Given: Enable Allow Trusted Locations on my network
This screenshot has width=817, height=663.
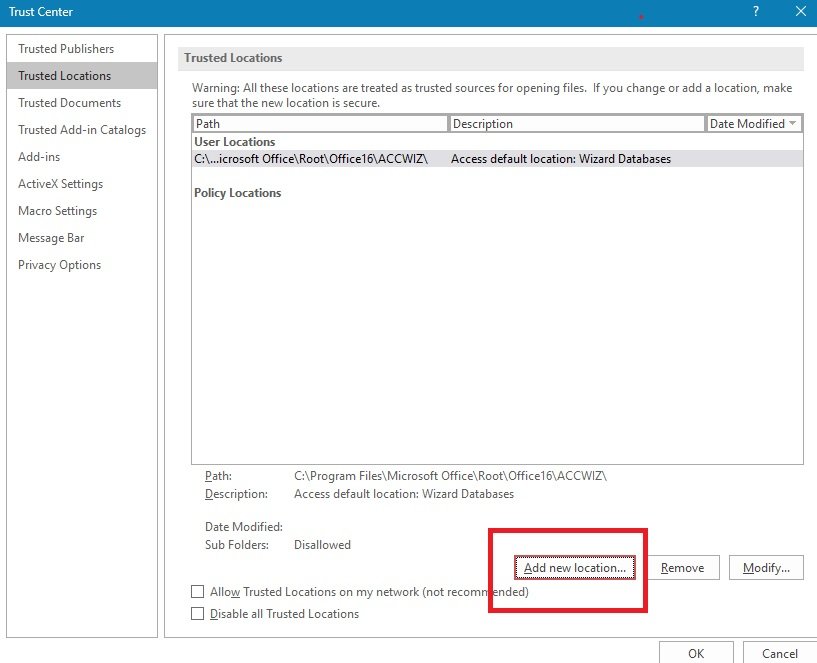Looking at the screenshot, I should (x=198, y=592).
